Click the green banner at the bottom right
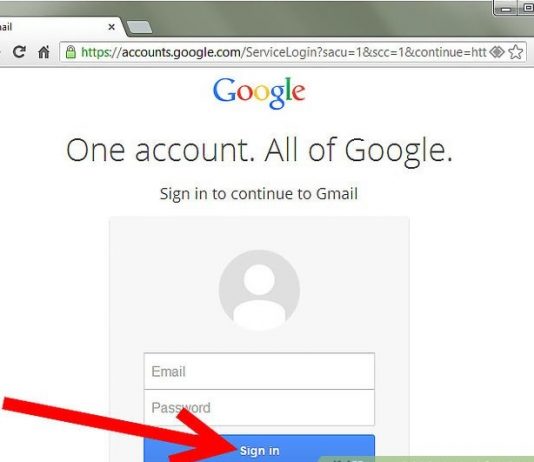This screenshot has width=534, height=462. (426, 459)
